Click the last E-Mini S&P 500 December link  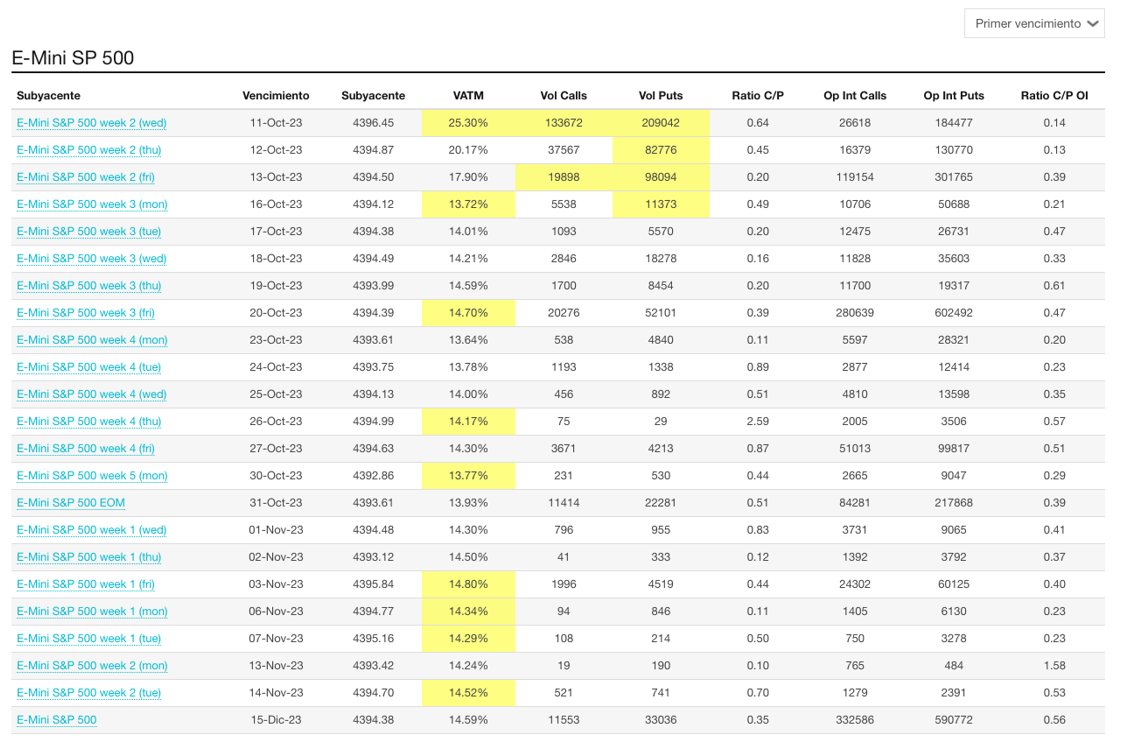click(57, 720)
